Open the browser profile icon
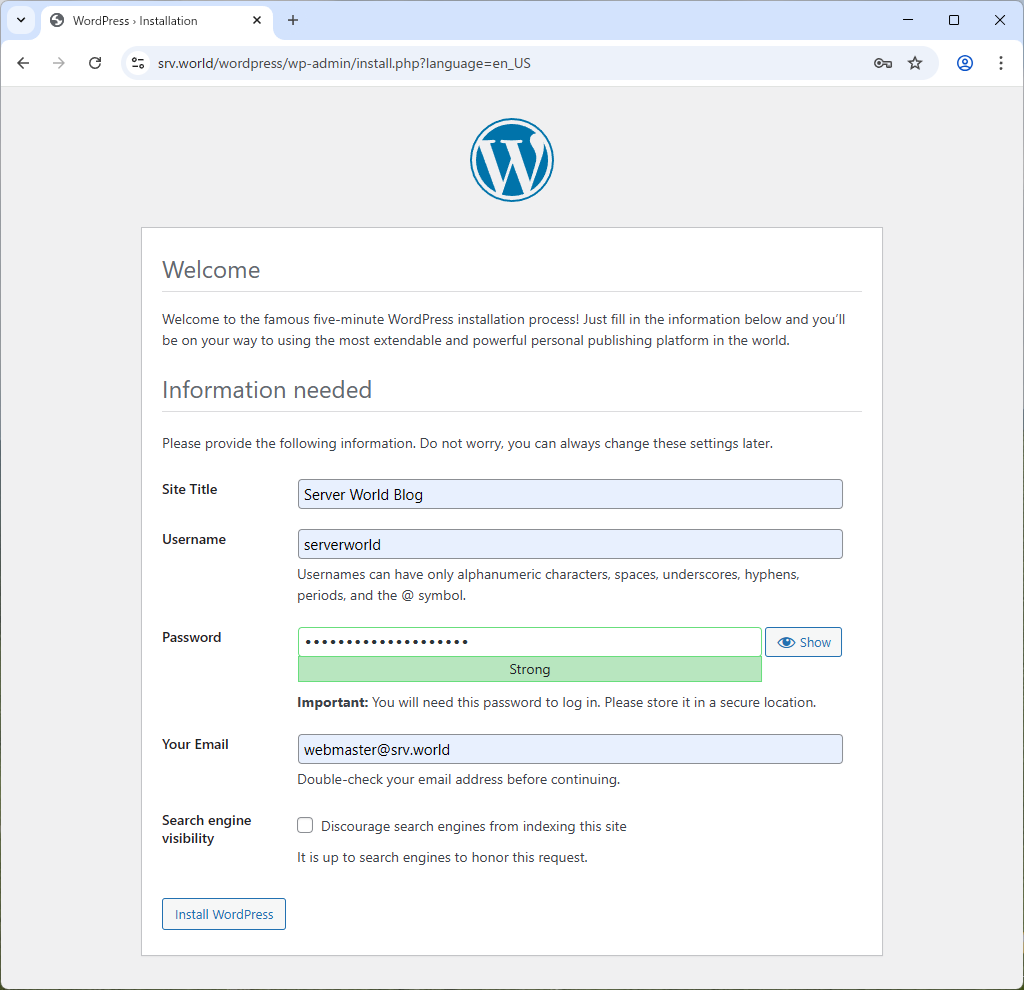 pos(964,62)
